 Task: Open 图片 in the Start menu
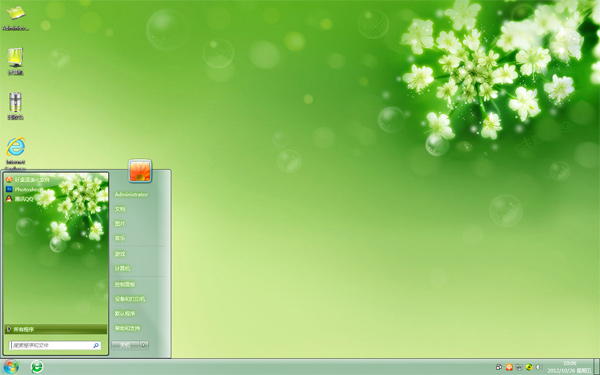120,223
